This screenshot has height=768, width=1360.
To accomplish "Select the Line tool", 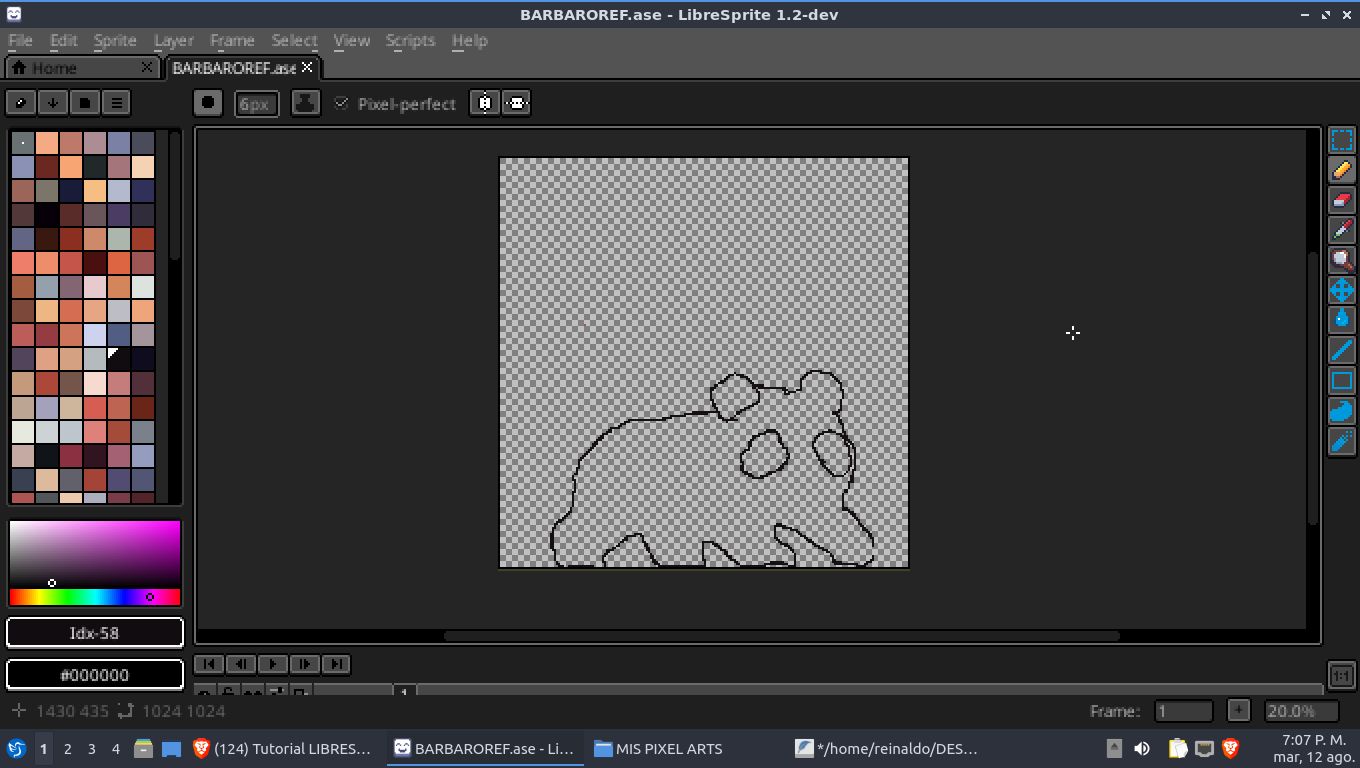I will 1341,350.
